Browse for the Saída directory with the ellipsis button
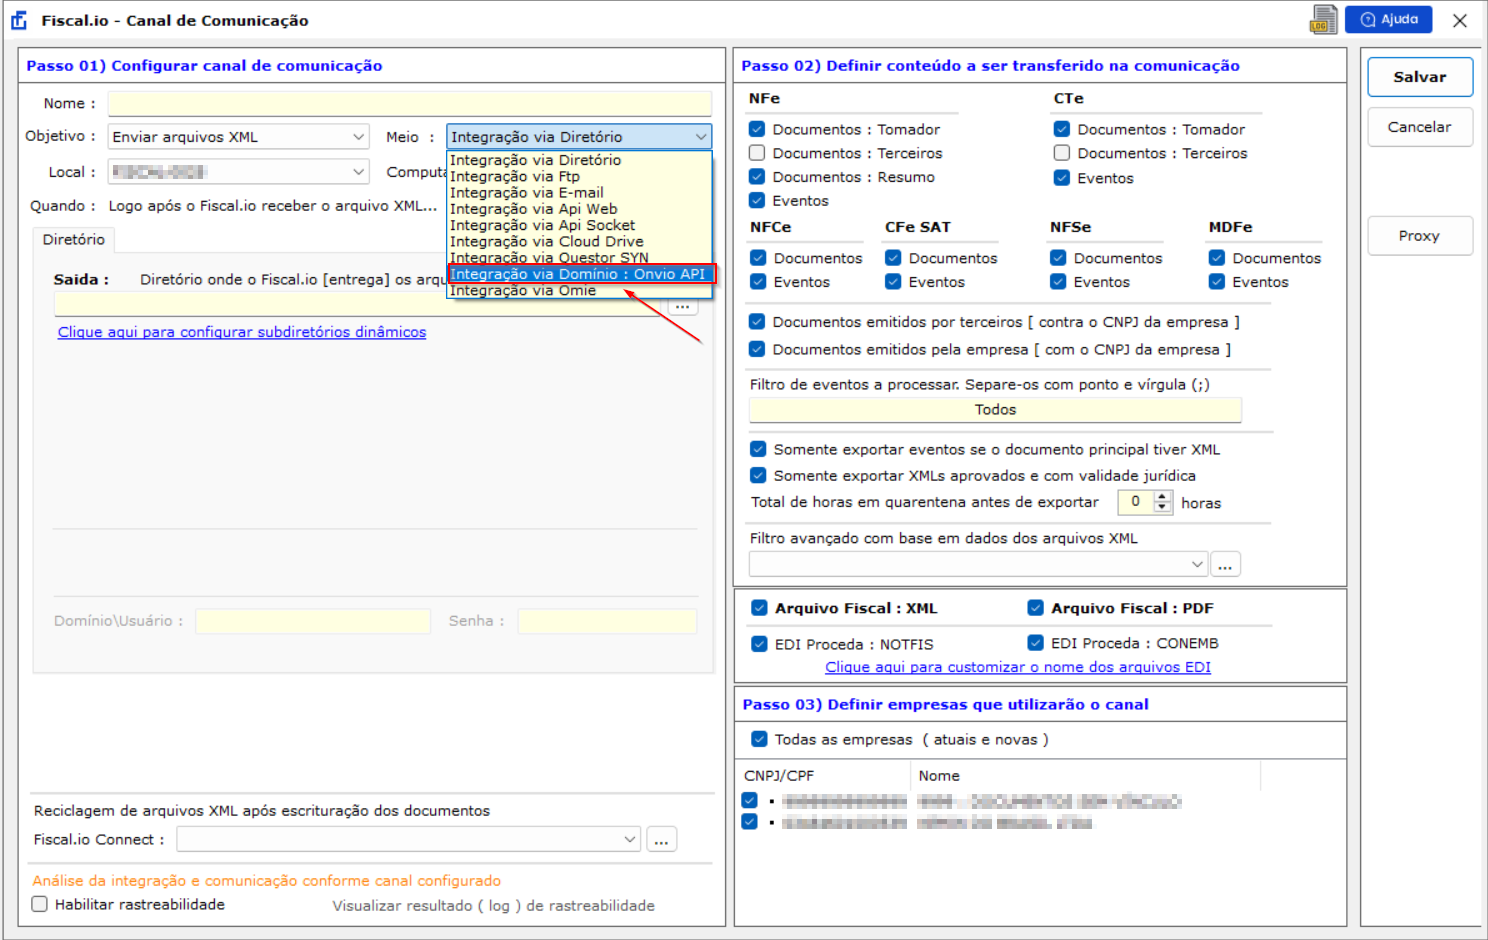 (x=683, y=305)
